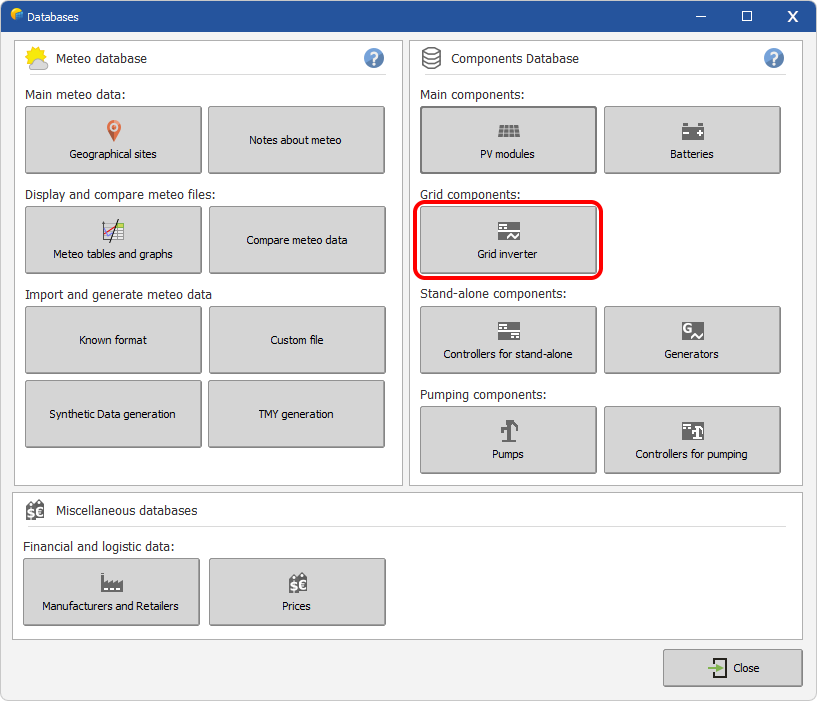This screenshot has width=817, height=701.
Task: Open Geographical sites database
Action: point(113,140)
